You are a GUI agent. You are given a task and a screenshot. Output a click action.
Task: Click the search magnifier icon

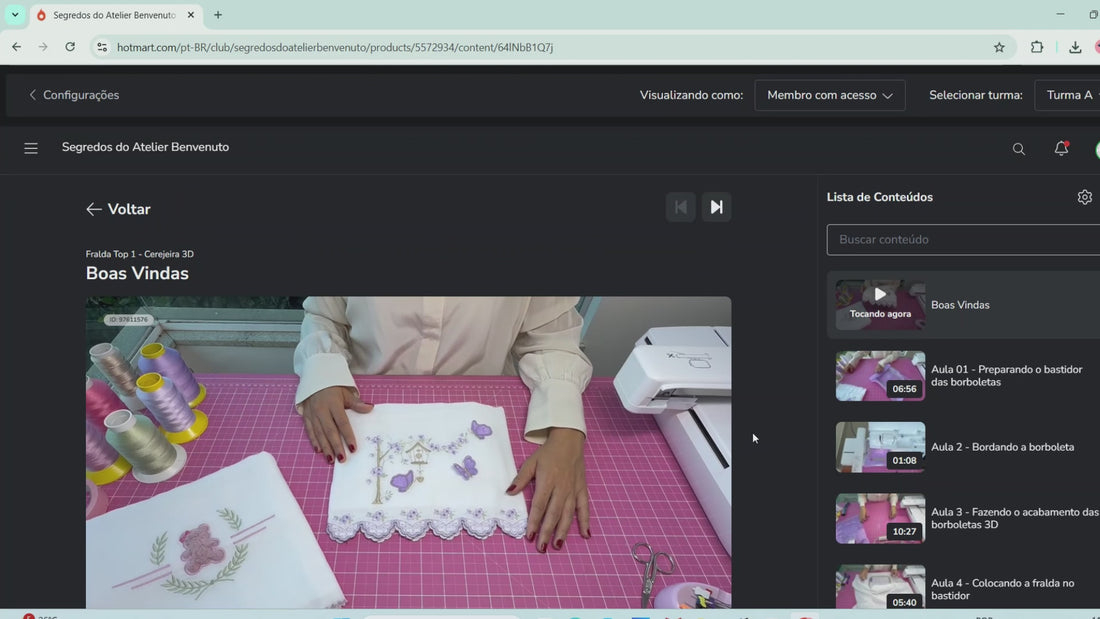click(x=1019, y=149)
